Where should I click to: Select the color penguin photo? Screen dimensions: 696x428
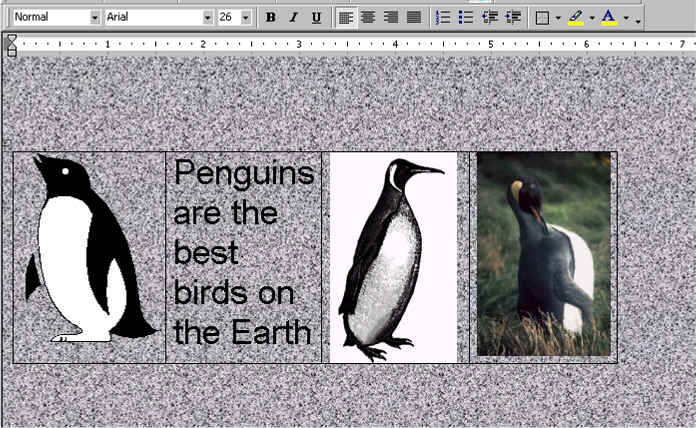coord(543,254)
